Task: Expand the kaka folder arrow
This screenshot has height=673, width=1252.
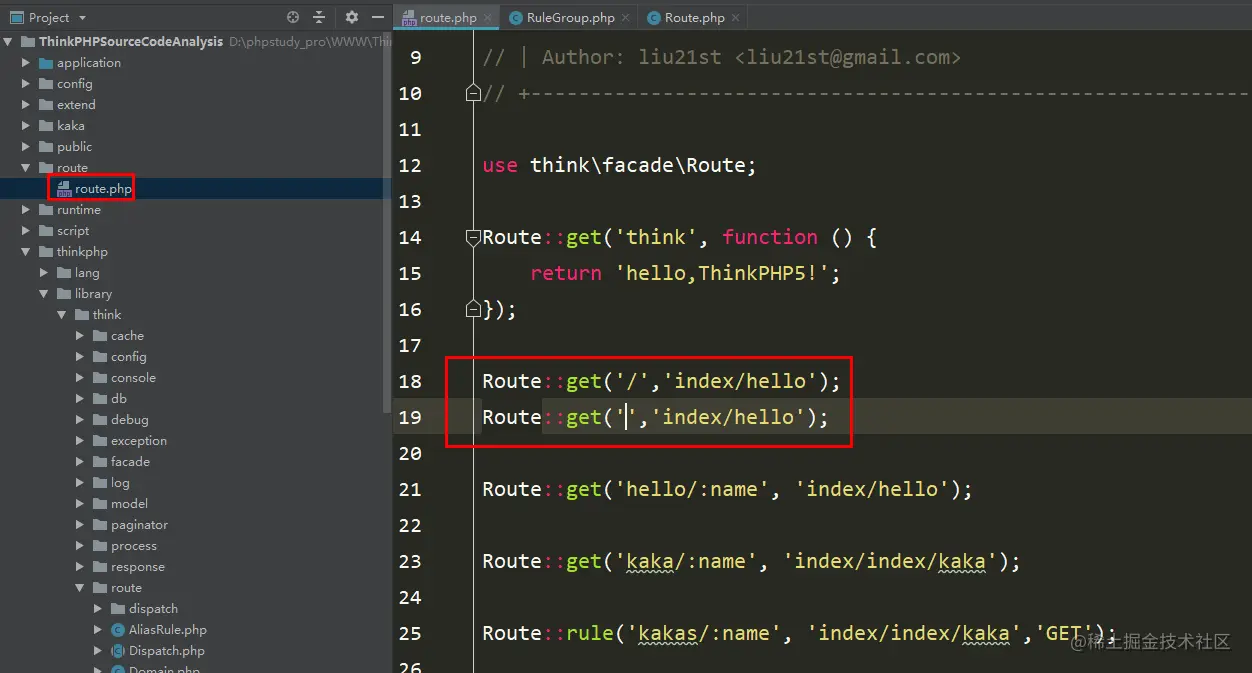Action: coord(26,126)
